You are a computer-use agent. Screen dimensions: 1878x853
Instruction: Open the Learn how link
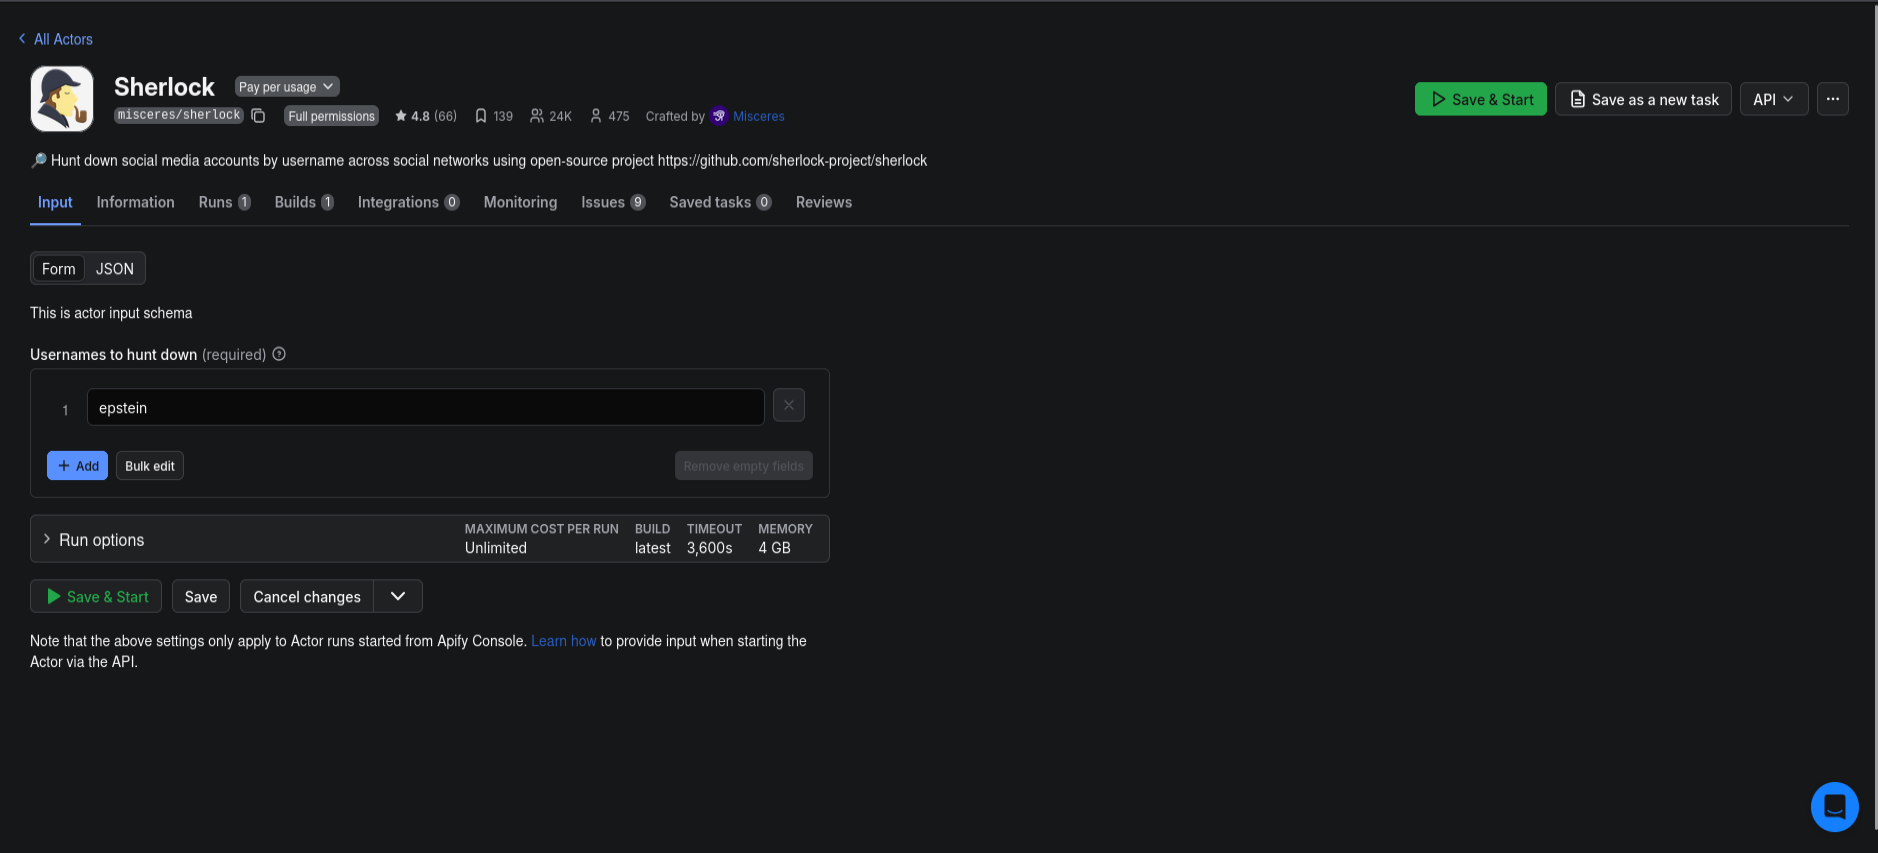point(563,641)
